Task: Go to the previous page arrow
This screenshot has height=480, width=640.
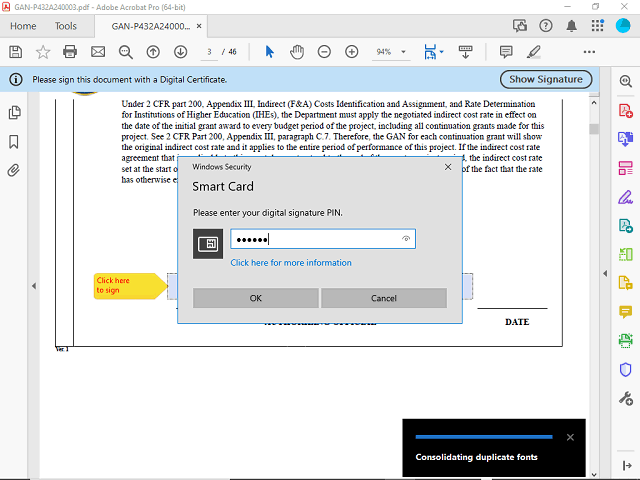Action: point(153,52)
